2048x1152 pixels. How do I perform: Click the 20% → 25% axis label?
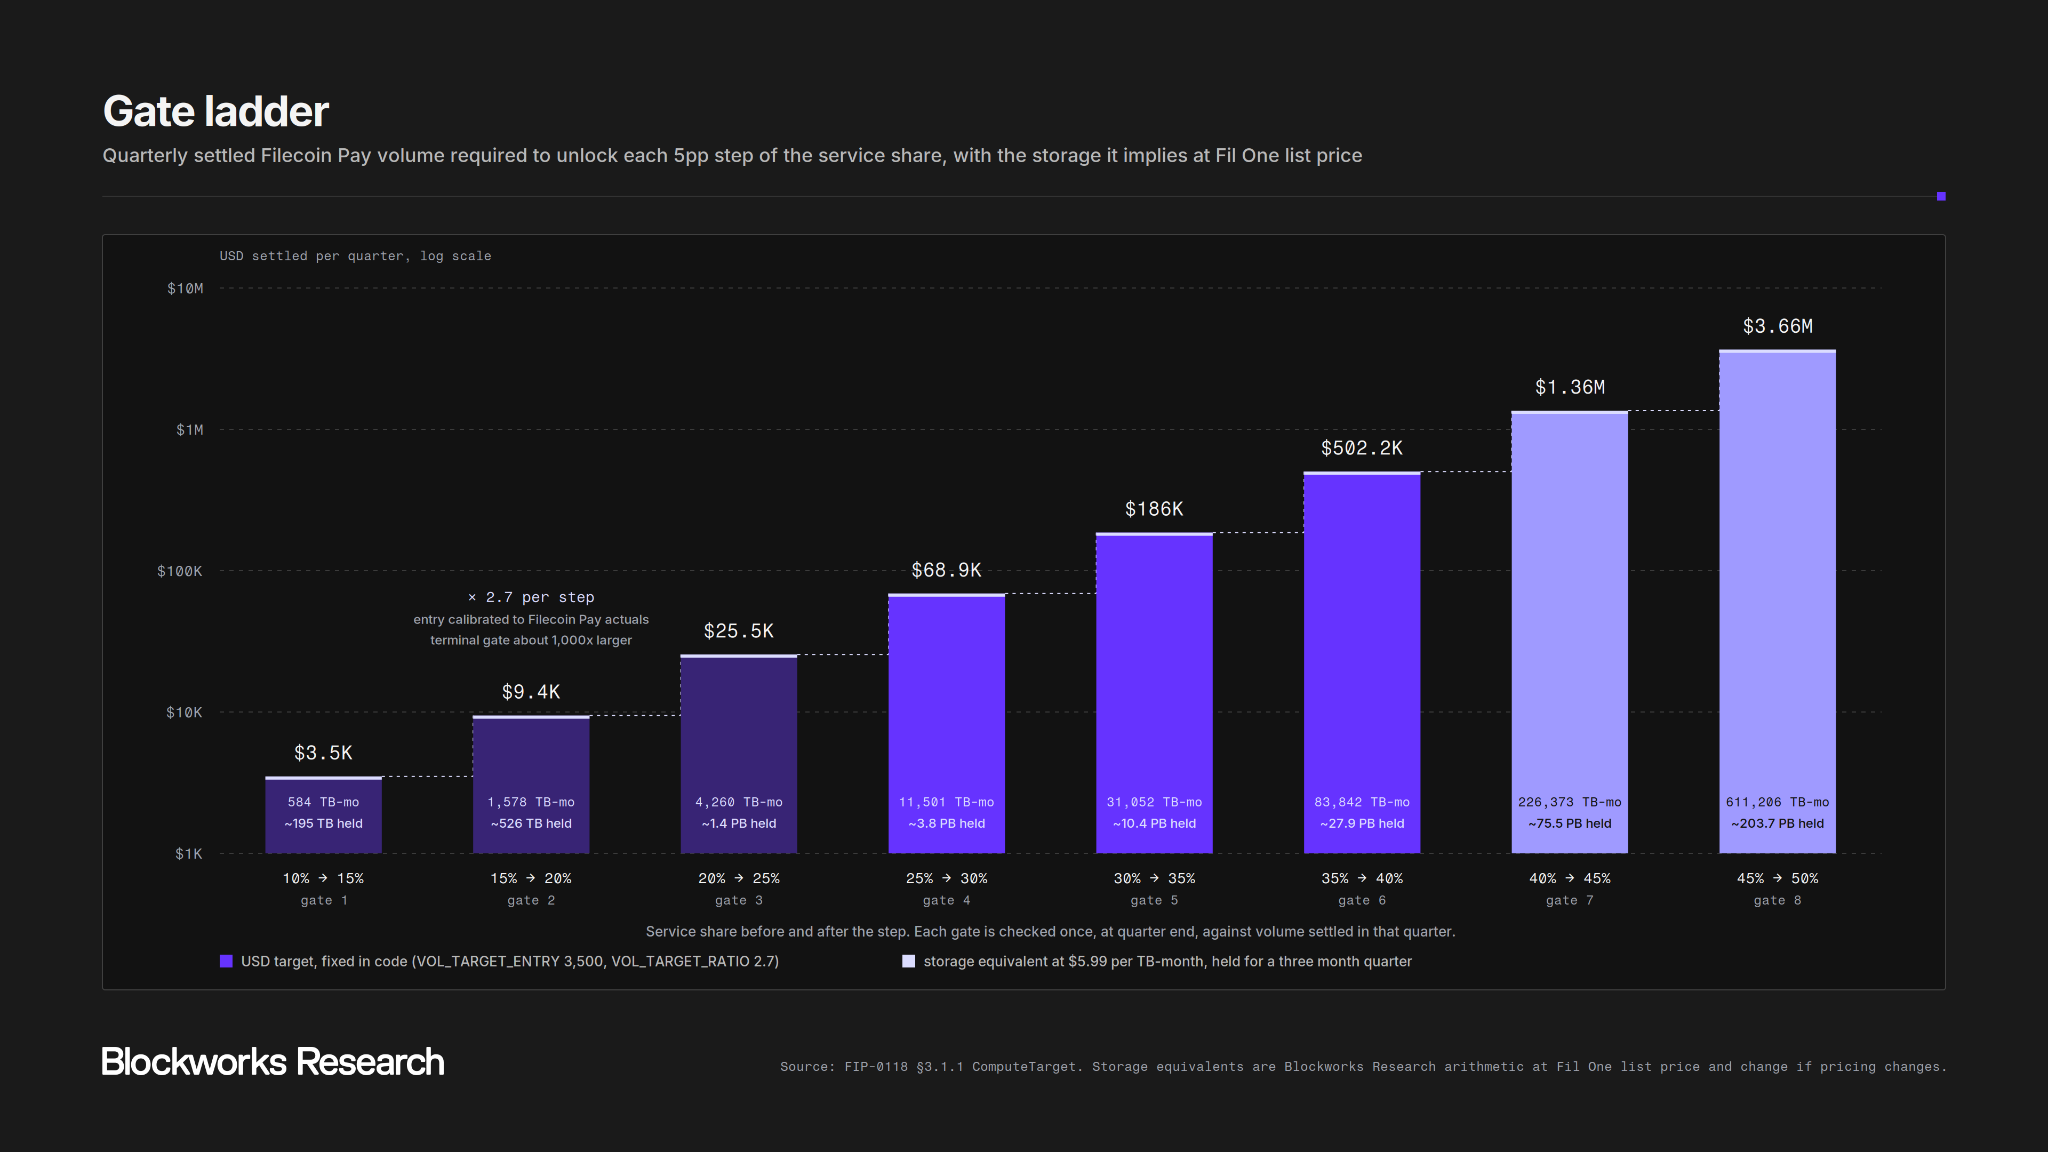(739, 878)
